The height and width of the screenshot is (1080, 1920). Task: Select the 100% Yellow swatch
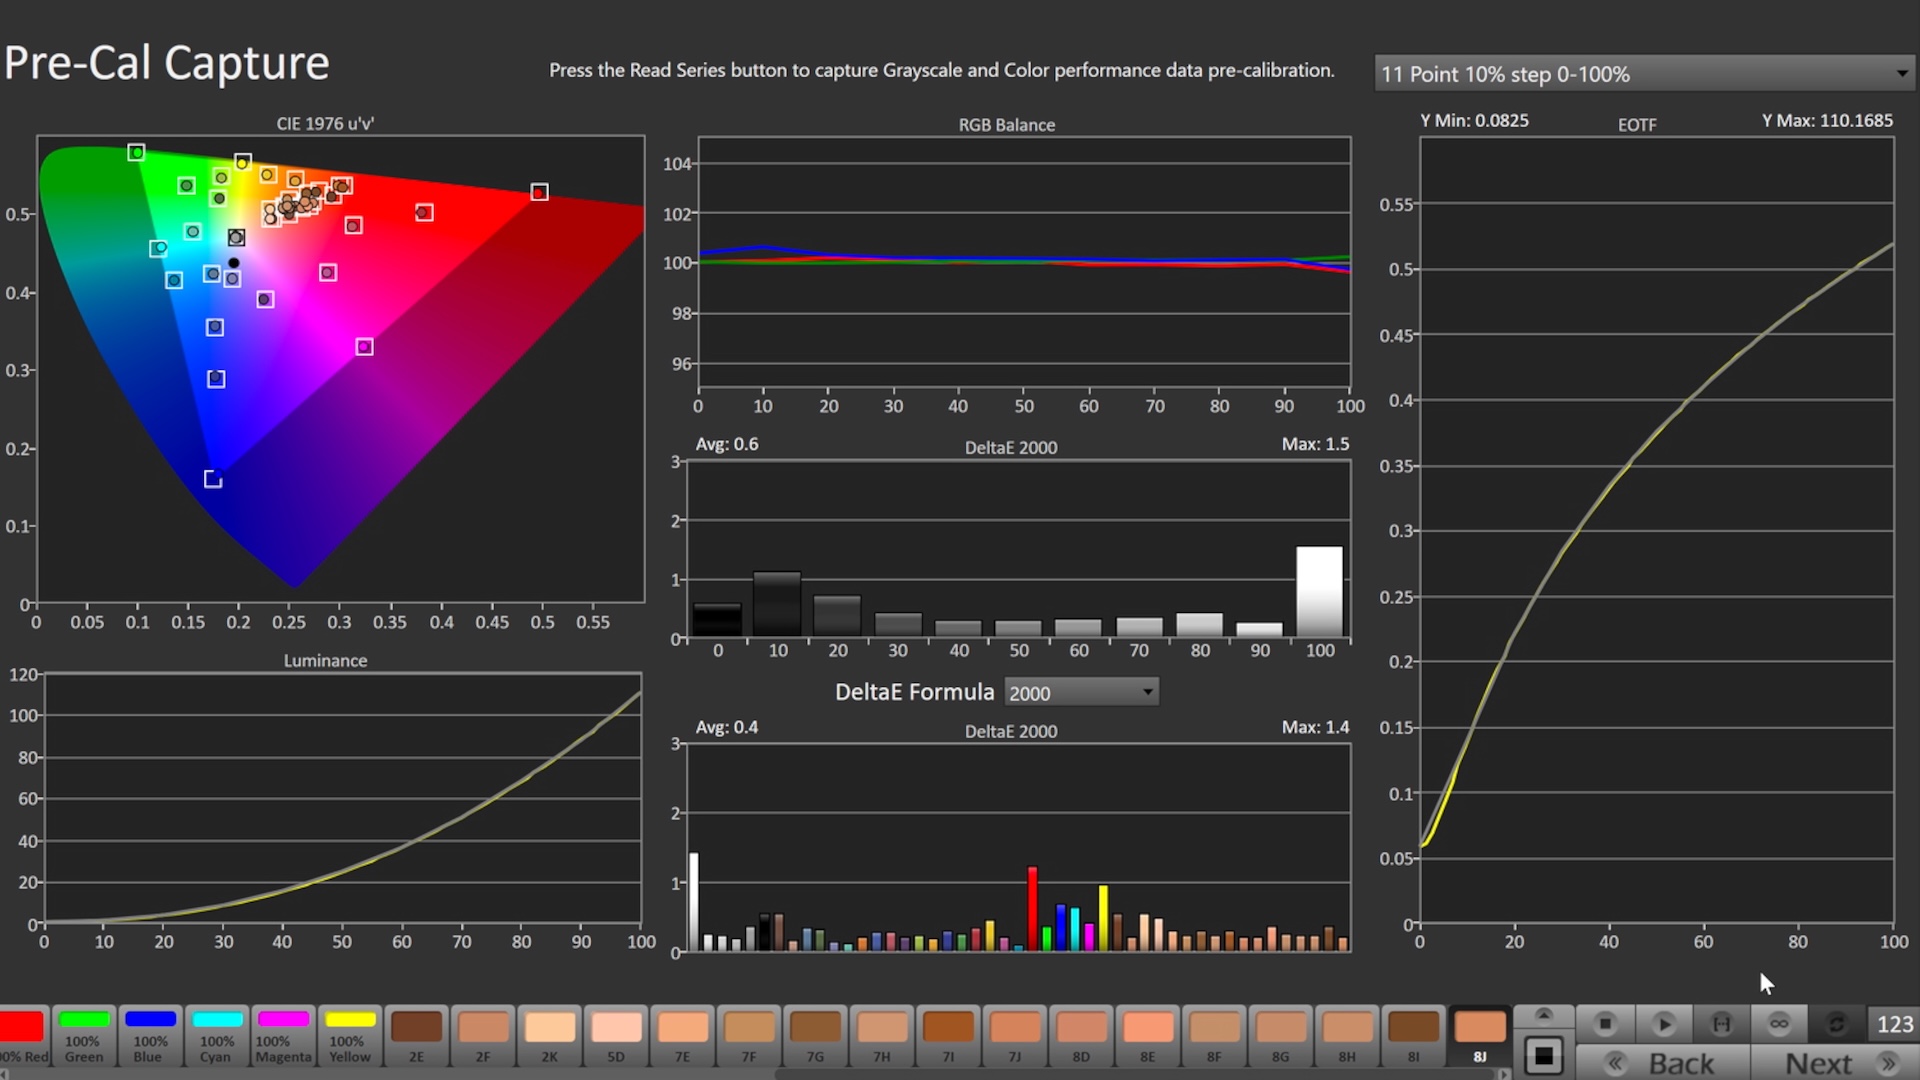coord(350,1035)
